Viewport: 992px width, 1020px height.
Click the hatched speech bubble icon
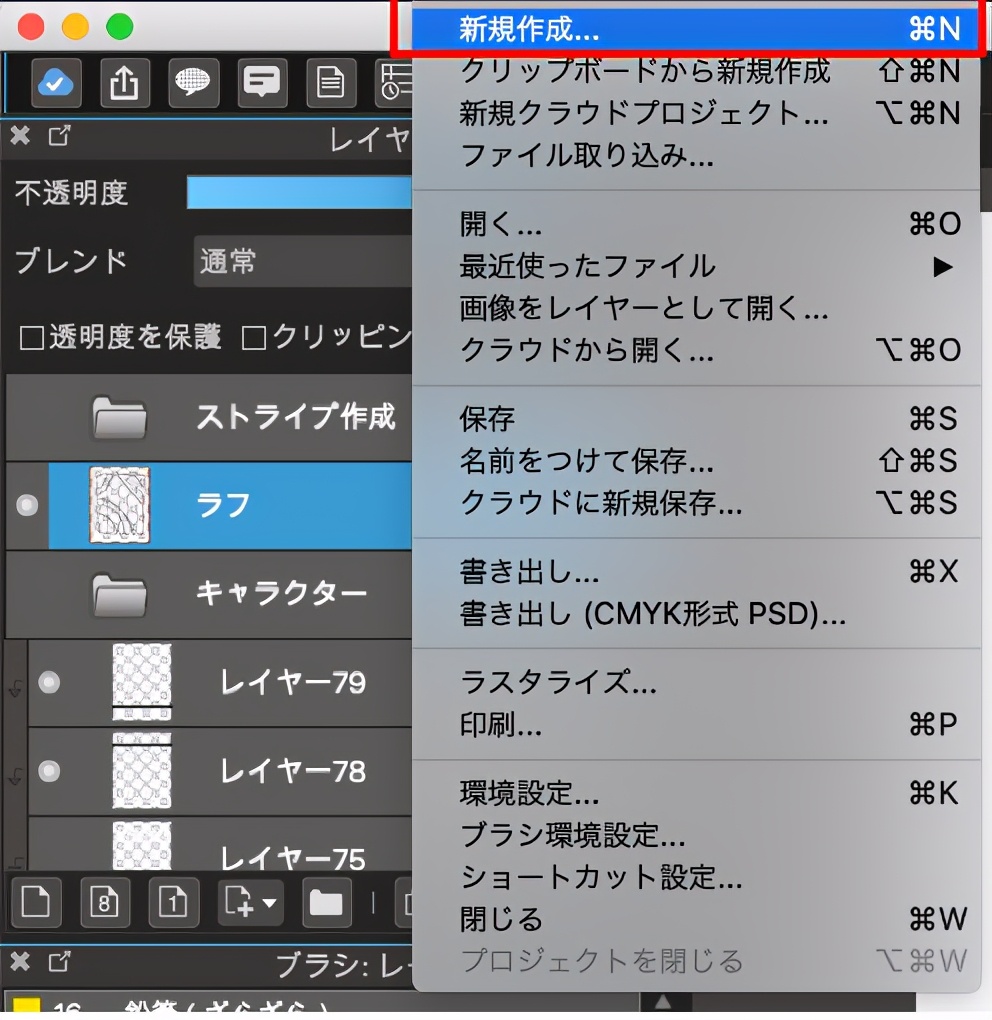click(x=194, y=83)
